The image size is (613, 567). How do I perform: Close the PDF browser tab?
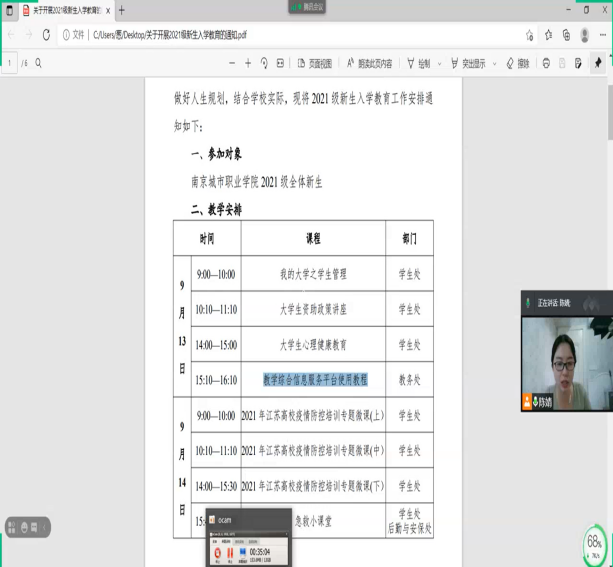tap(108, 11)
